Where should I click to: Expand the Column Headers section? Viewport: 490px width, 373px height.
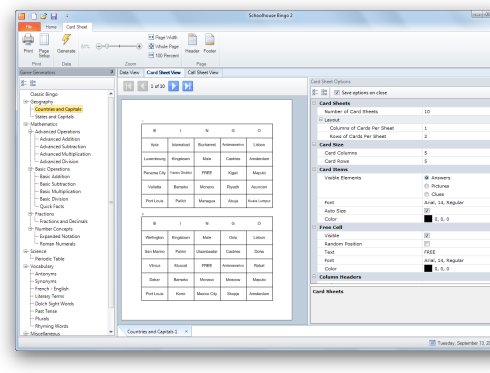click(314, 277)
